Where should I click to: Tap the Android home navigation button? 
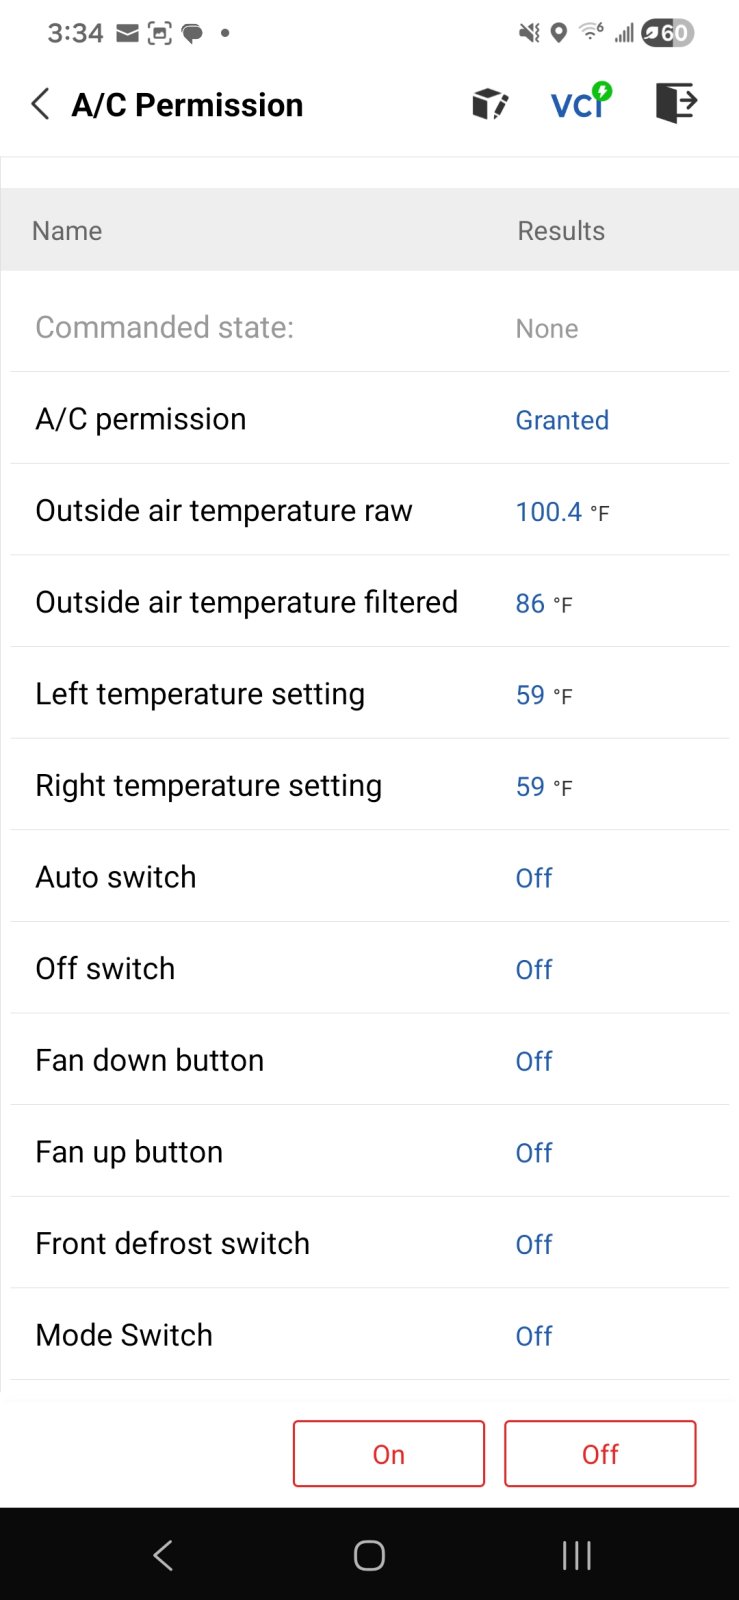369,1555
